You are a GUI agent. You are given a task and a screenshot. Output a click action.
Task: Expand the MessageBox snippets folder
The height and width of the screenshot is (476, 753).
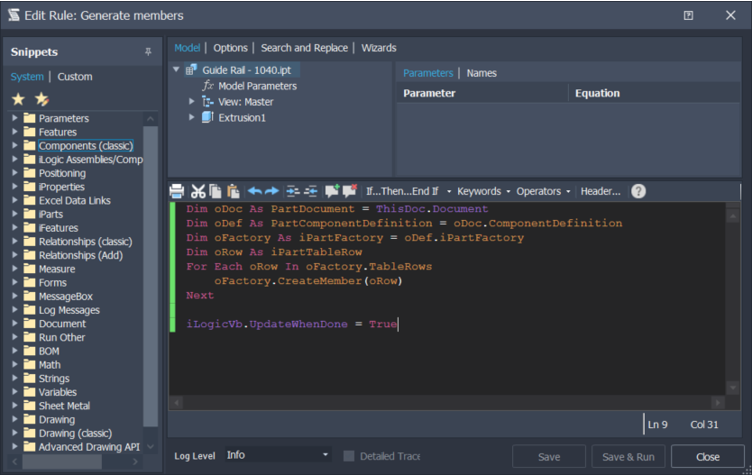[x=14, y=296]
